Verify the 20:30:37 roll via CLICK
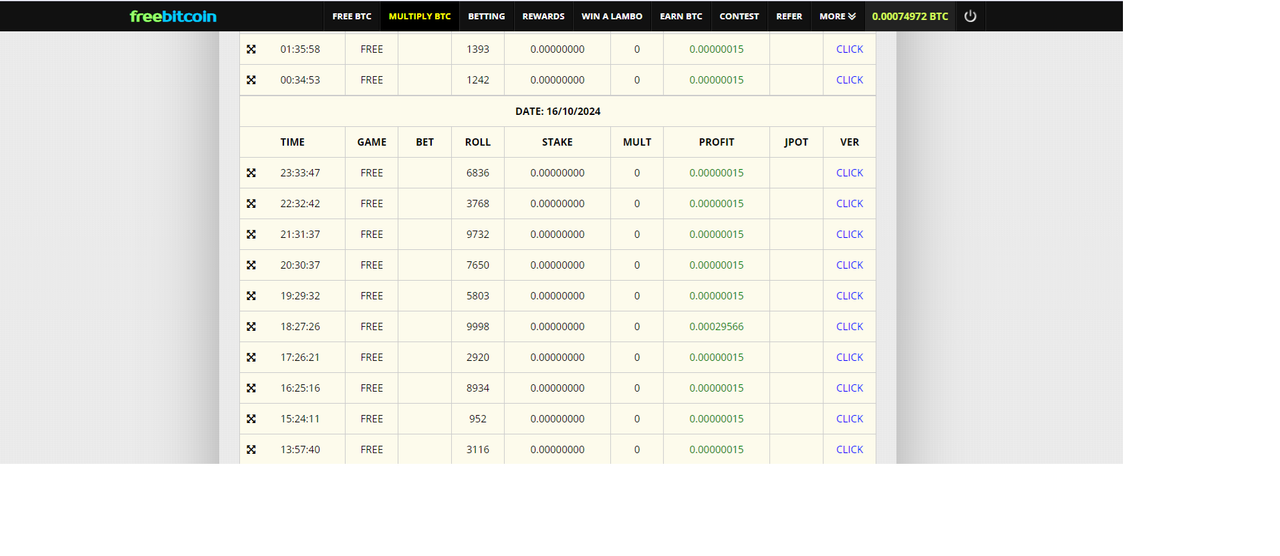 tap(850, 265)
